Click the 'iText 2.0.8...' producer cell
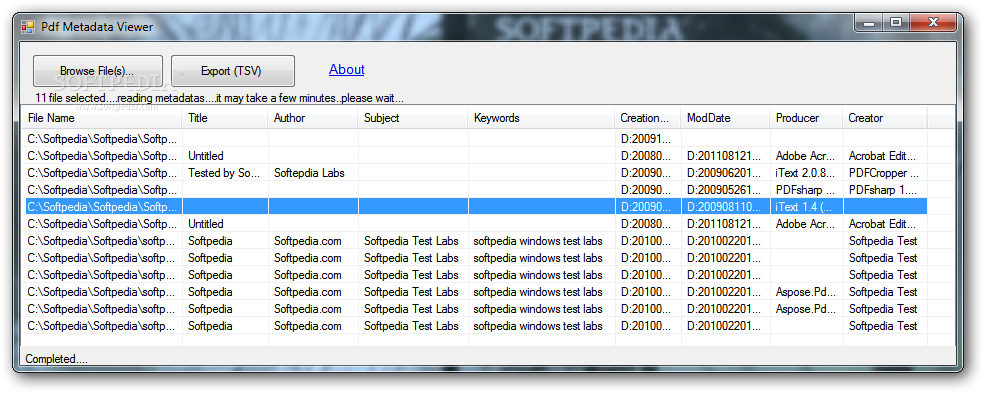 (x=806, y=173)
